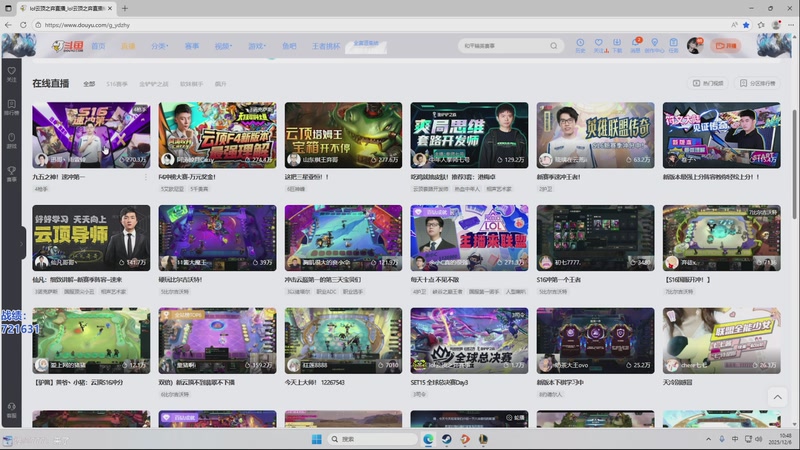Screen dimensions: 800x450
Task: Toggle the favorite star in address bar
Action: (746, 24)
